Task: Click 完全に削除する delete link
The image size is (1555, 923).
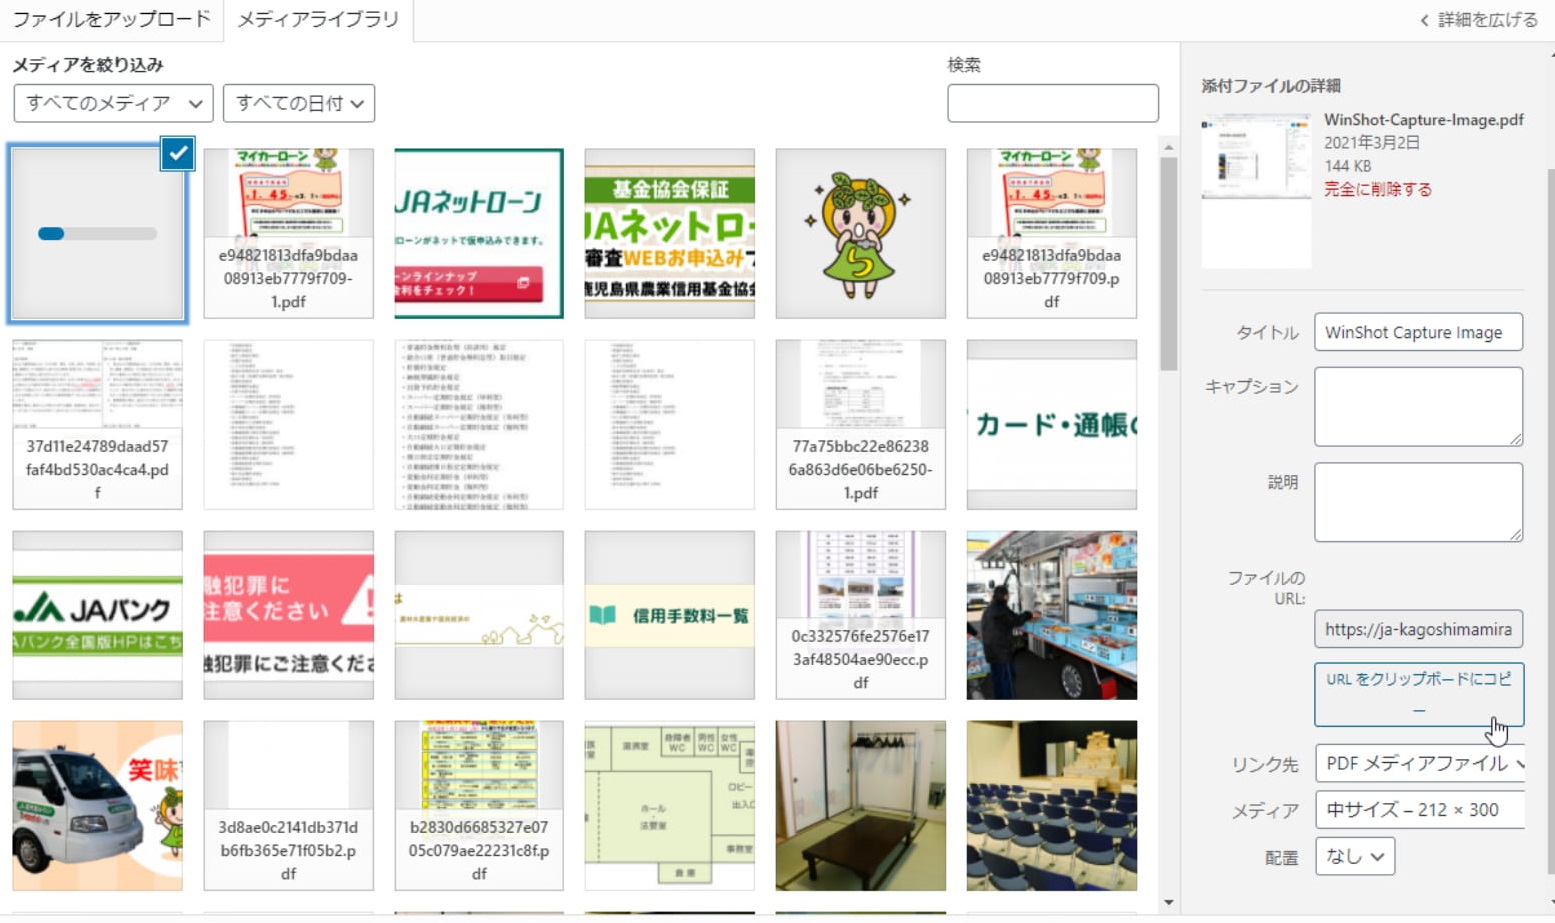Action: click(x=1377, y=189)
